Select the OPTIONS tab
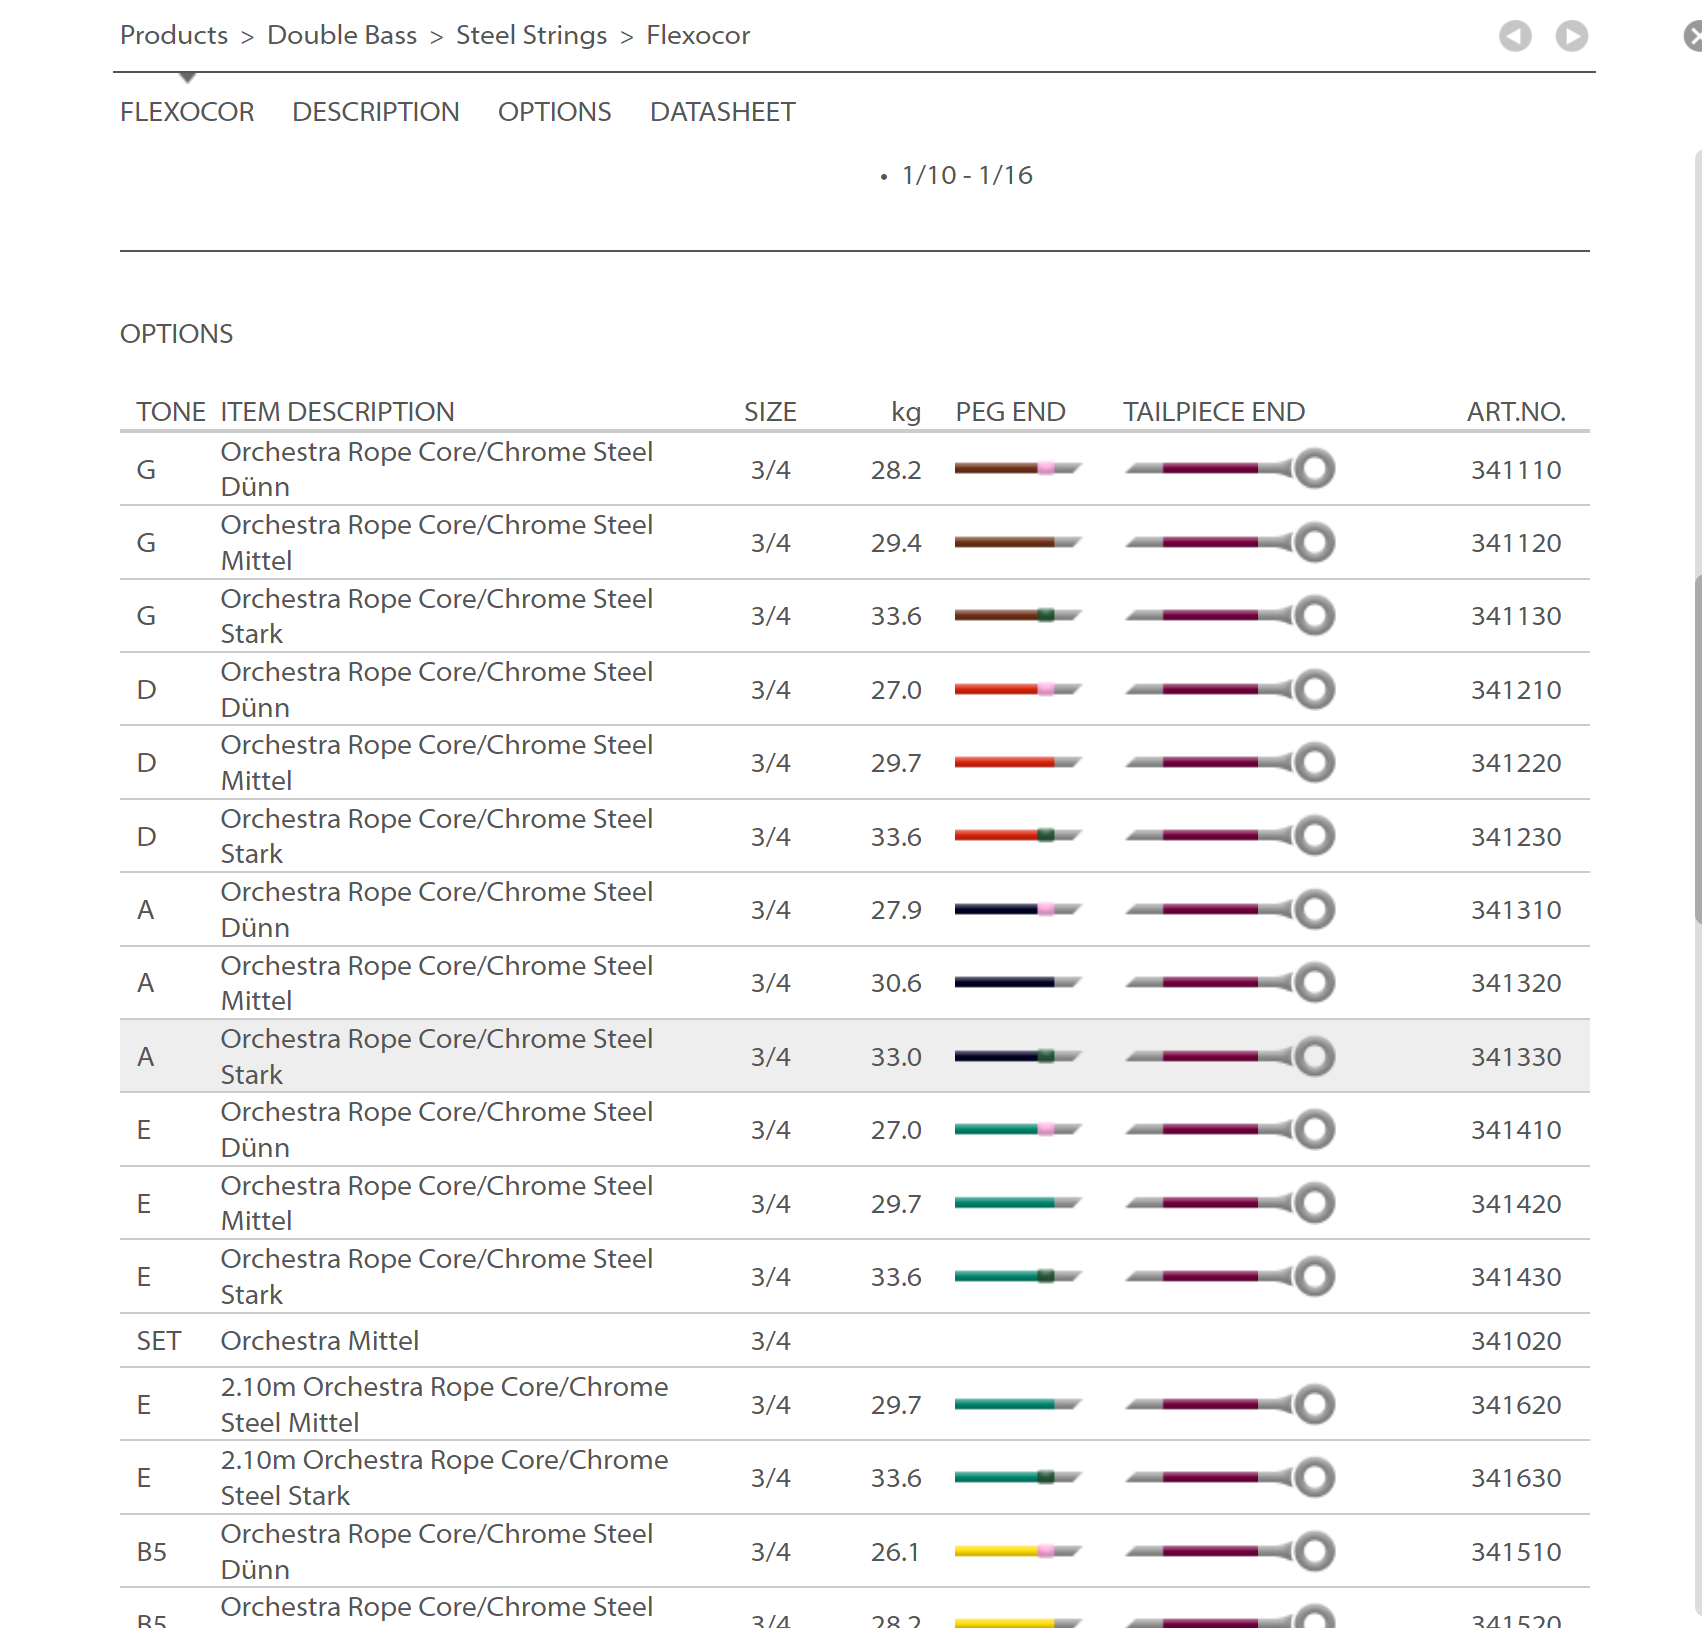1702x1628 pixels. point(555,112)
